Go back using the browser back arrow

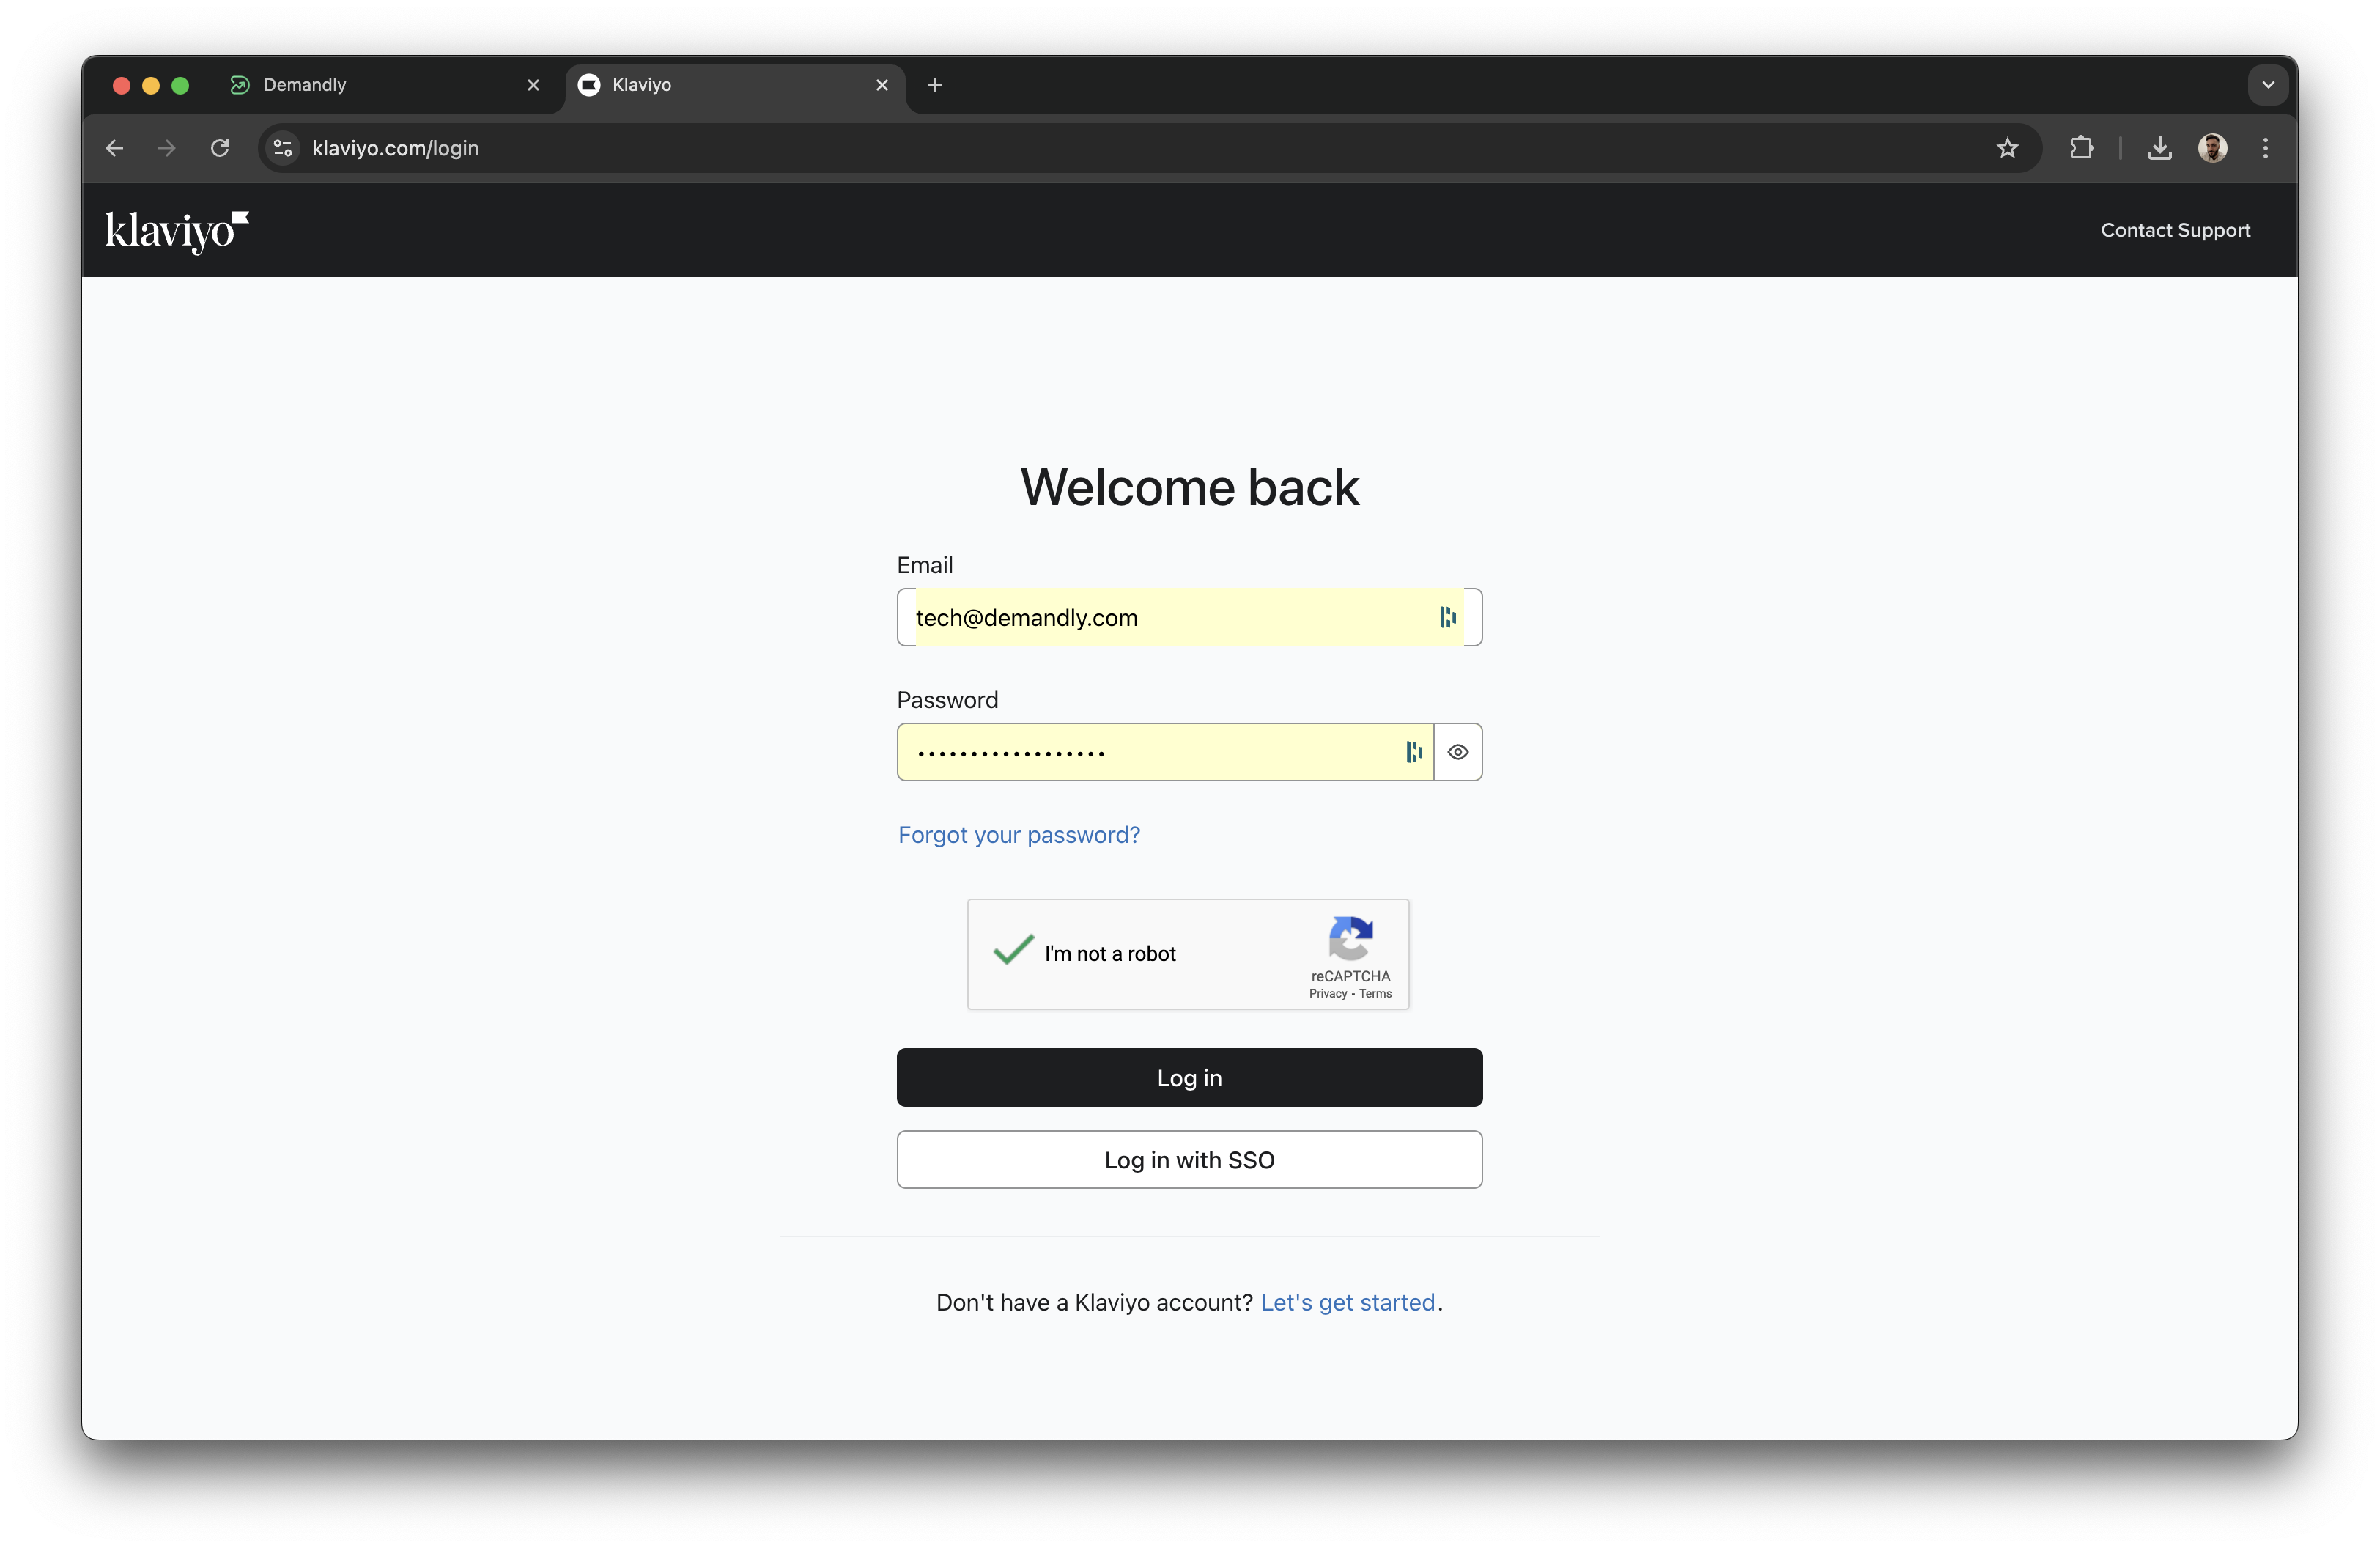114,148
